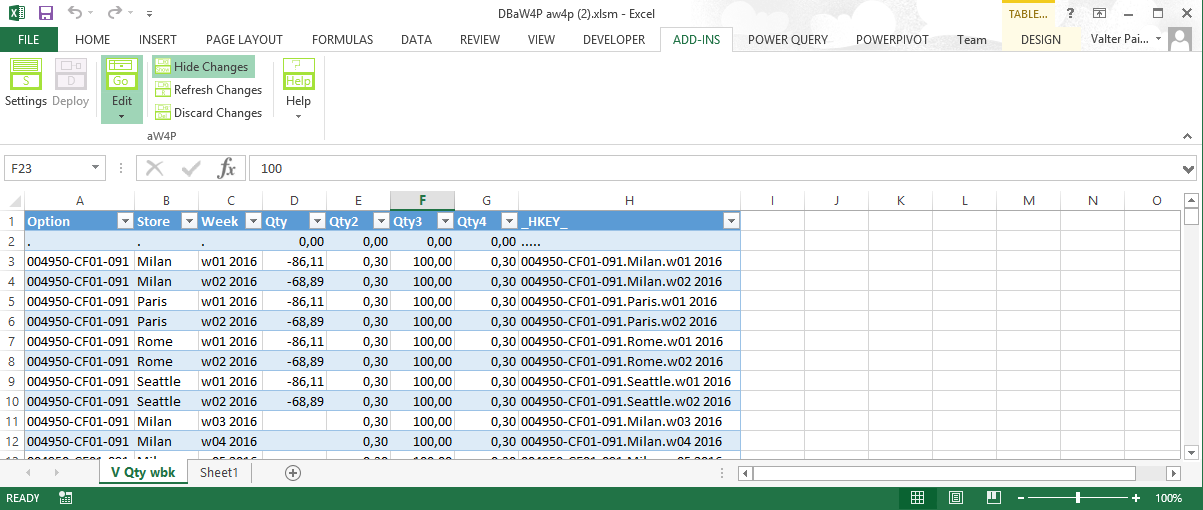The image size is (1203, 510).
Task: Switch to the POWER QUERY tab
Action: [x=788, y=40]
